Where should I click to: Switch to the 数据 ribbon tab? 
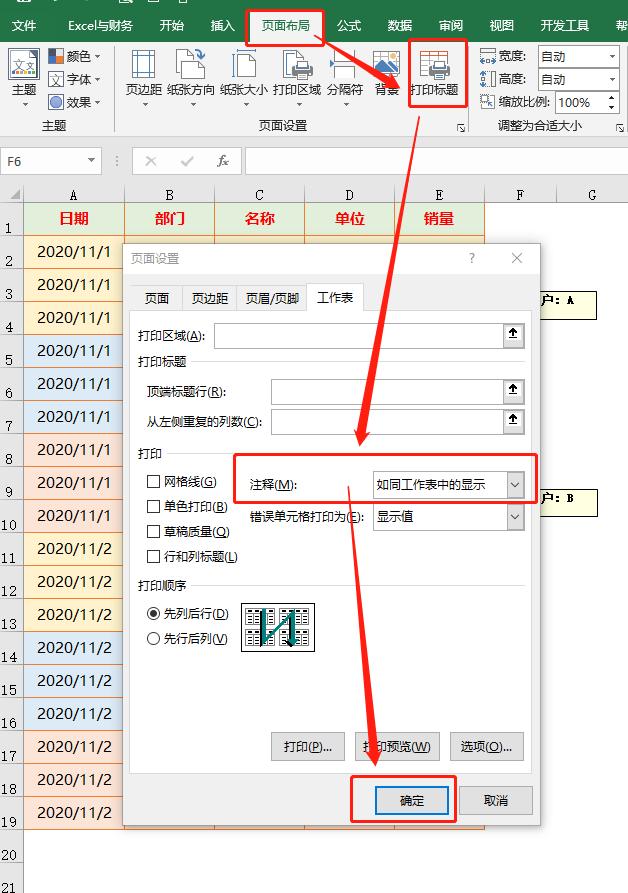click(x=400, y=26)
